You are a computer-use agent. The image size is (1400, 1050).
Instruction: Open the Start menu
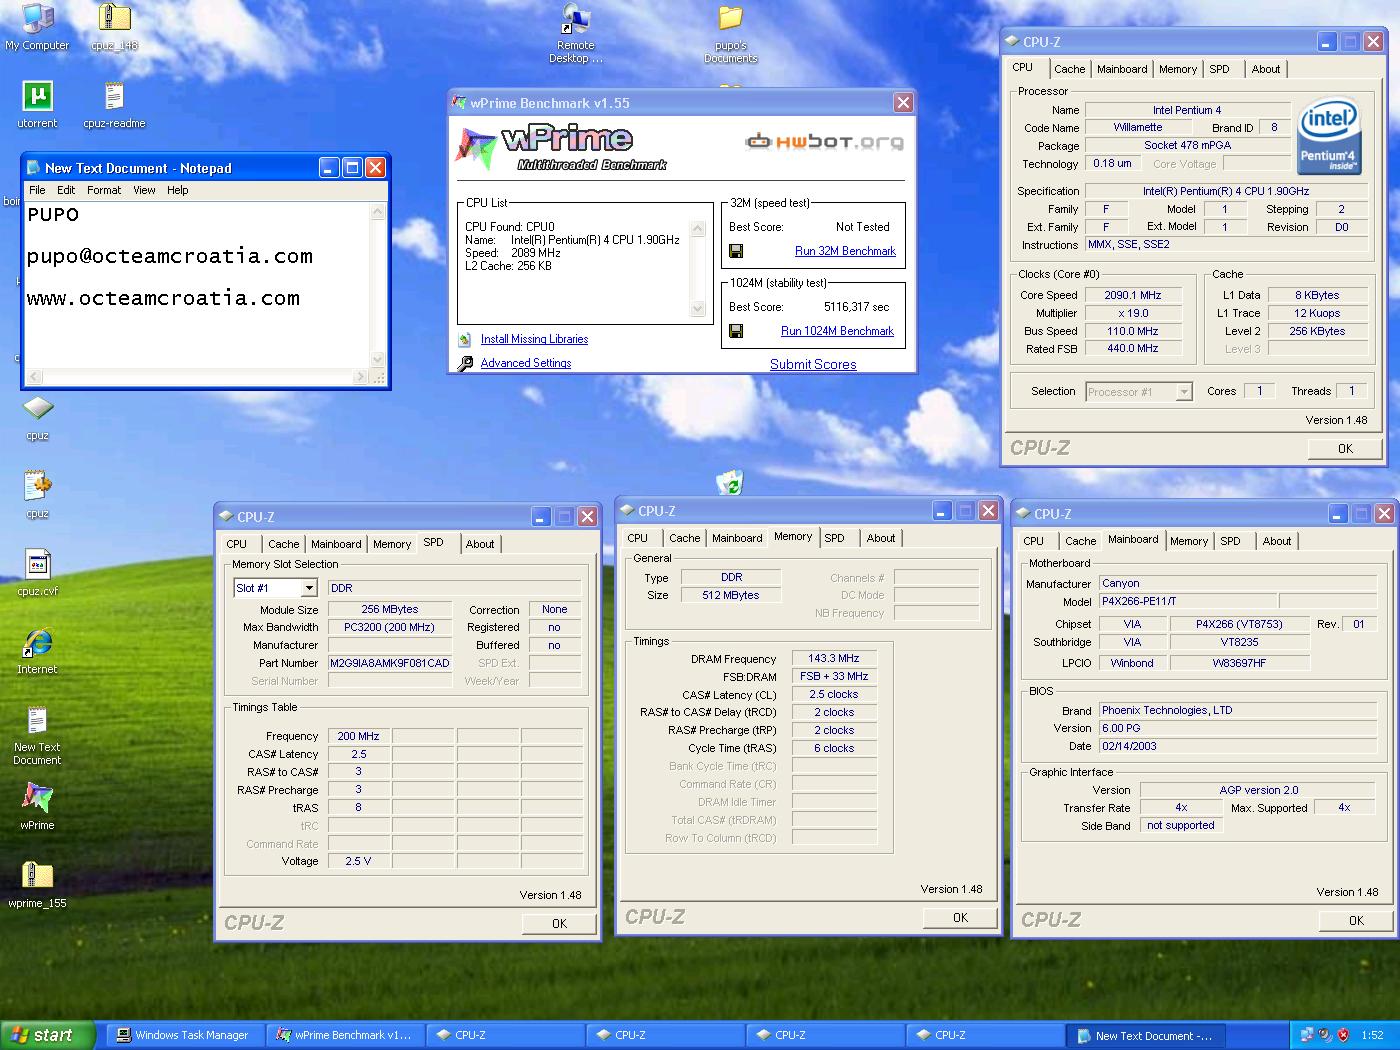48,1035
